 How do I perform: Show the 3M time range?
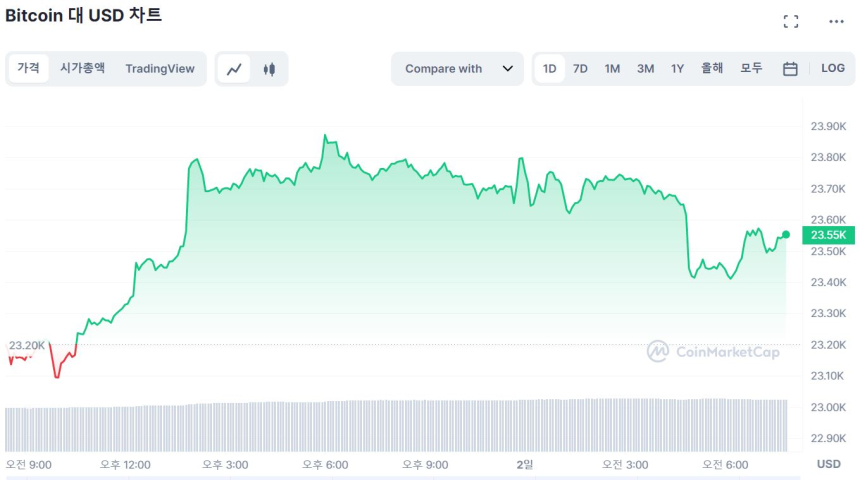[645, 69]
